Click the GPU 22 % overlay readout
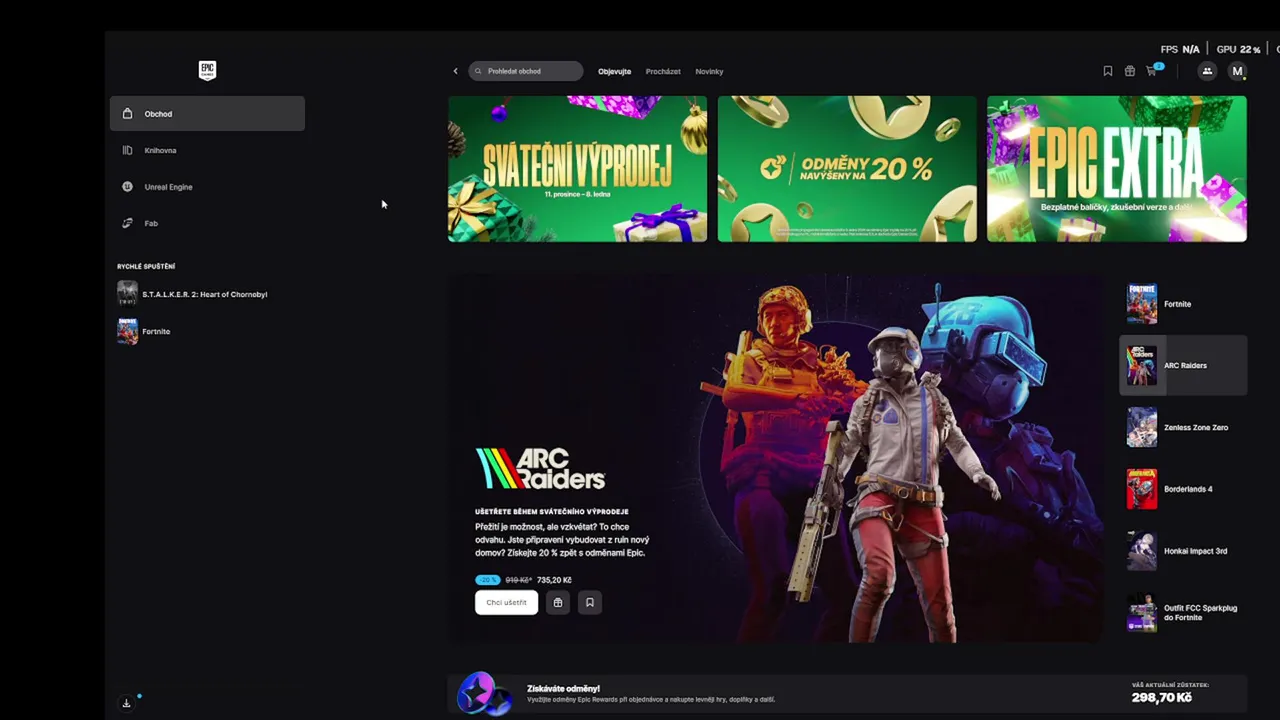 point(1238,49)
